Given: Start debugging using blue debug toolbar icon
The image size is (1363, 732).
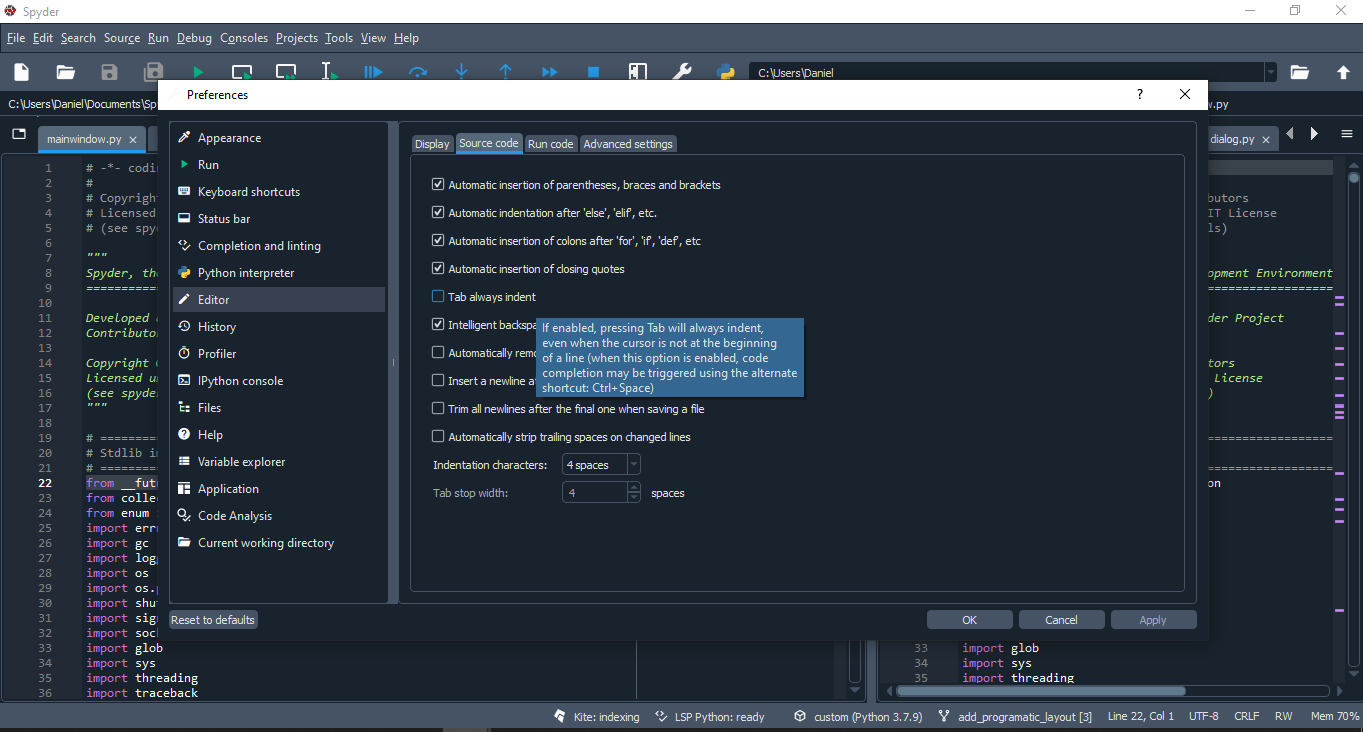Looking at the screenshot, I should (373, 71).
